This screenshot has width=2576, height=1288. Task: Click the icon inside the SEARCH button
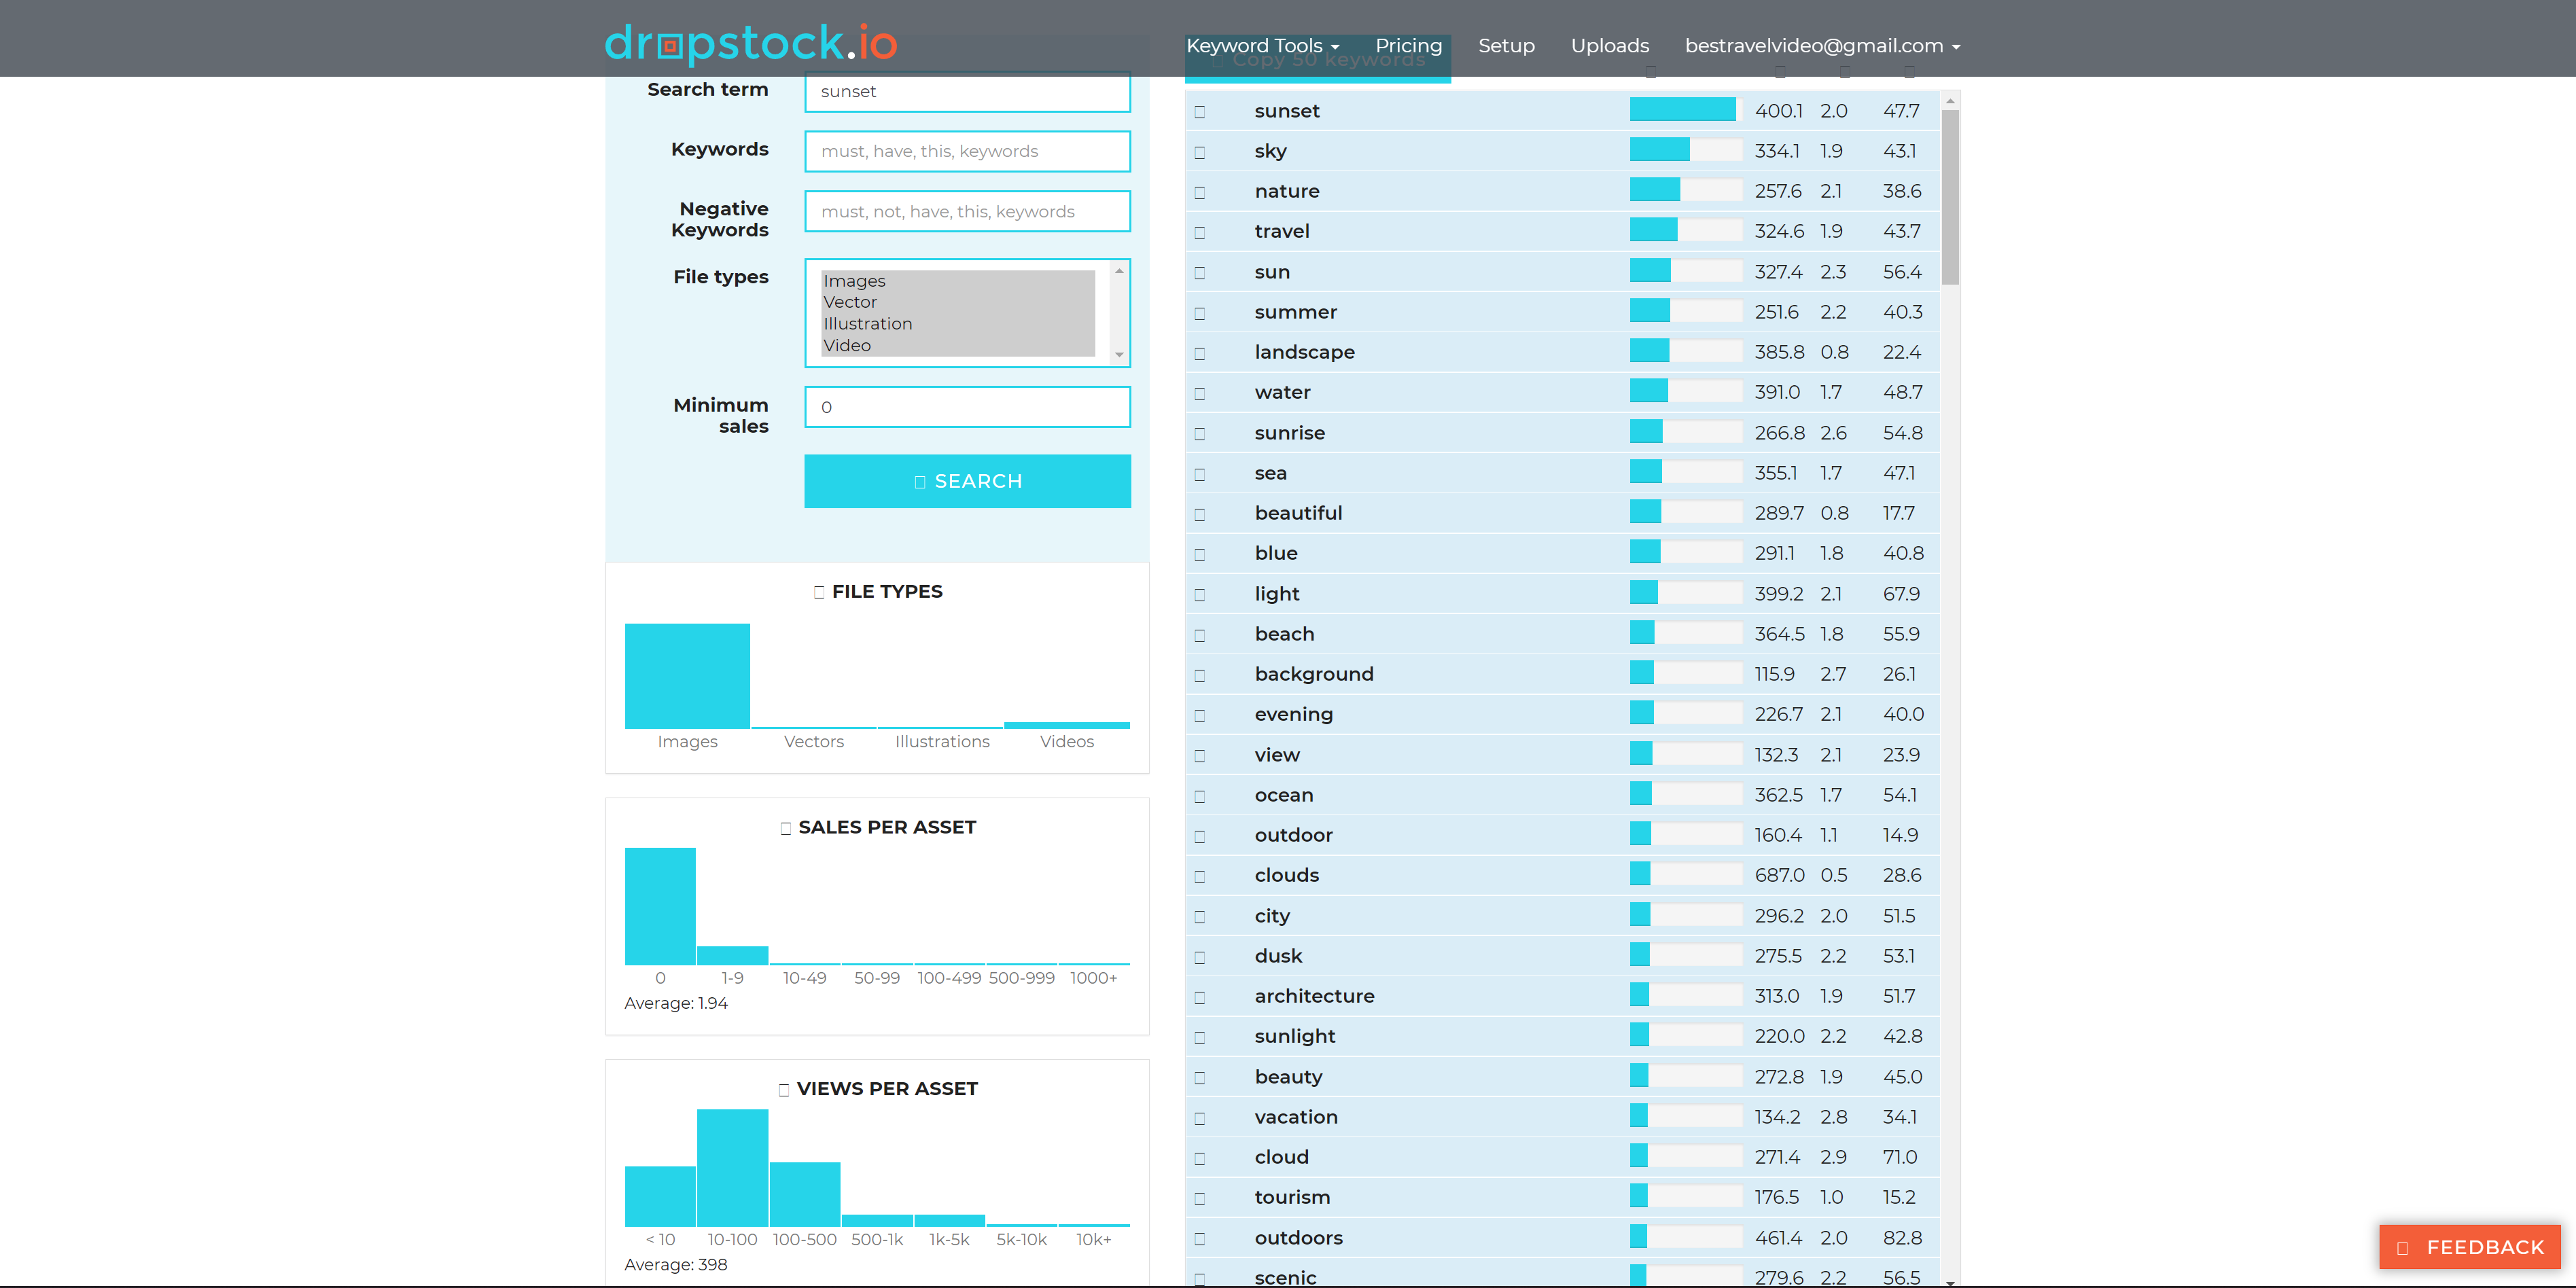coord(919,482)
